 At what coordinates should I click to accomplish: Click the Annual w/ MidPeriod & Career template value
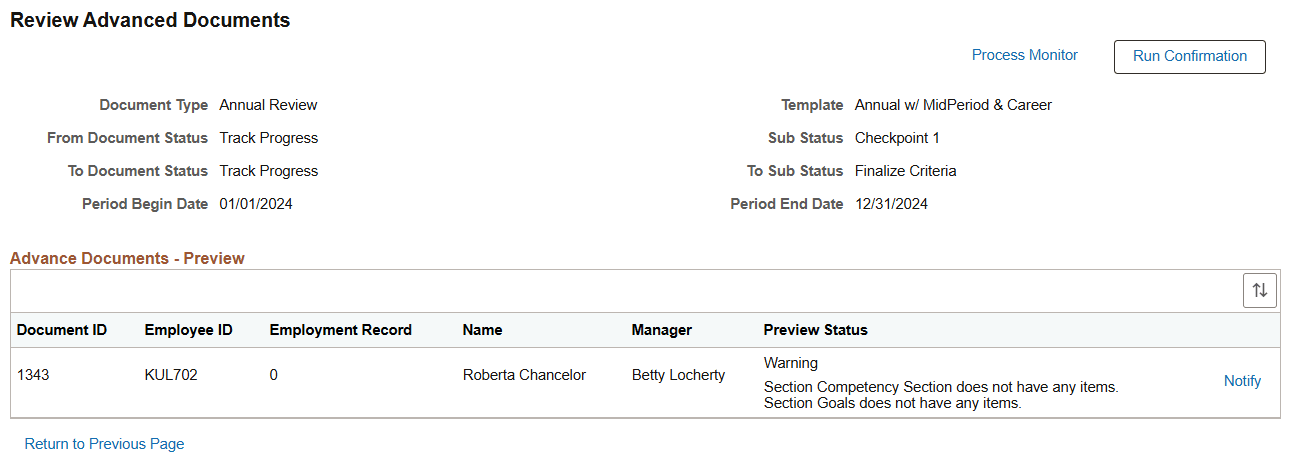[x=952, y=105]
